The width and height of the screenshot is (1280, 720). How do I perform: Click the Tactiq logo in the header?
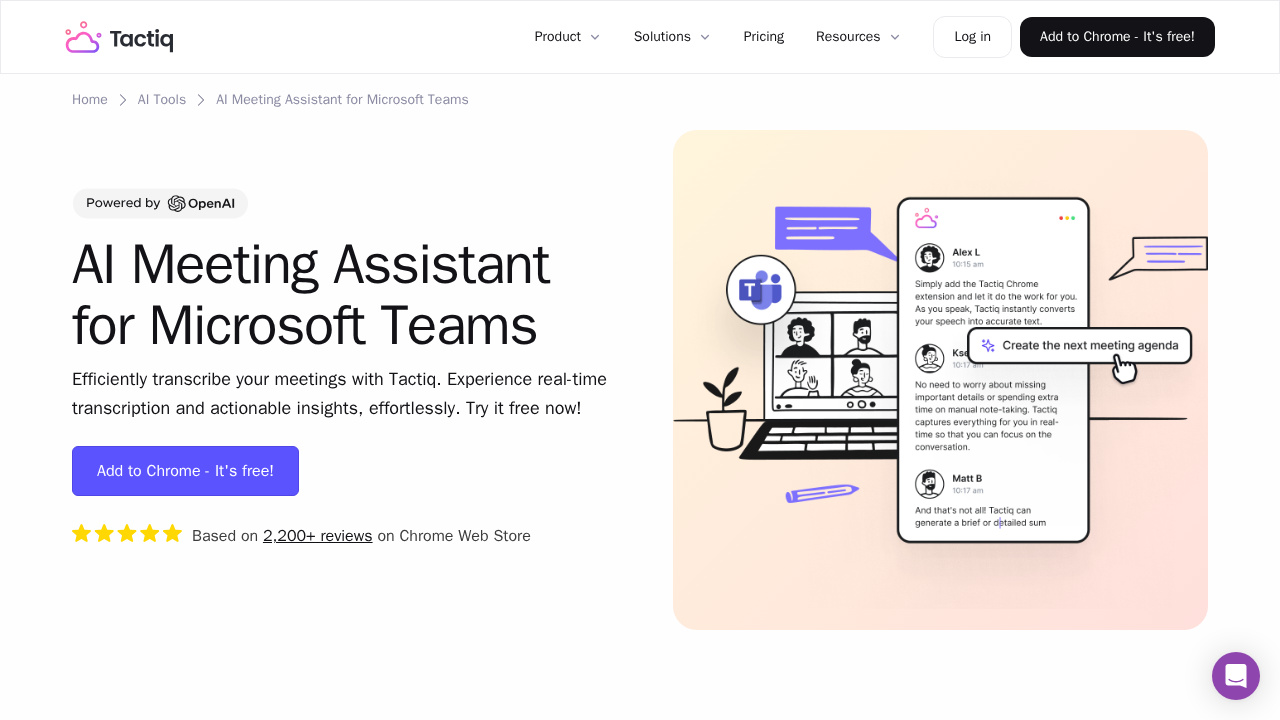point(119,37)
